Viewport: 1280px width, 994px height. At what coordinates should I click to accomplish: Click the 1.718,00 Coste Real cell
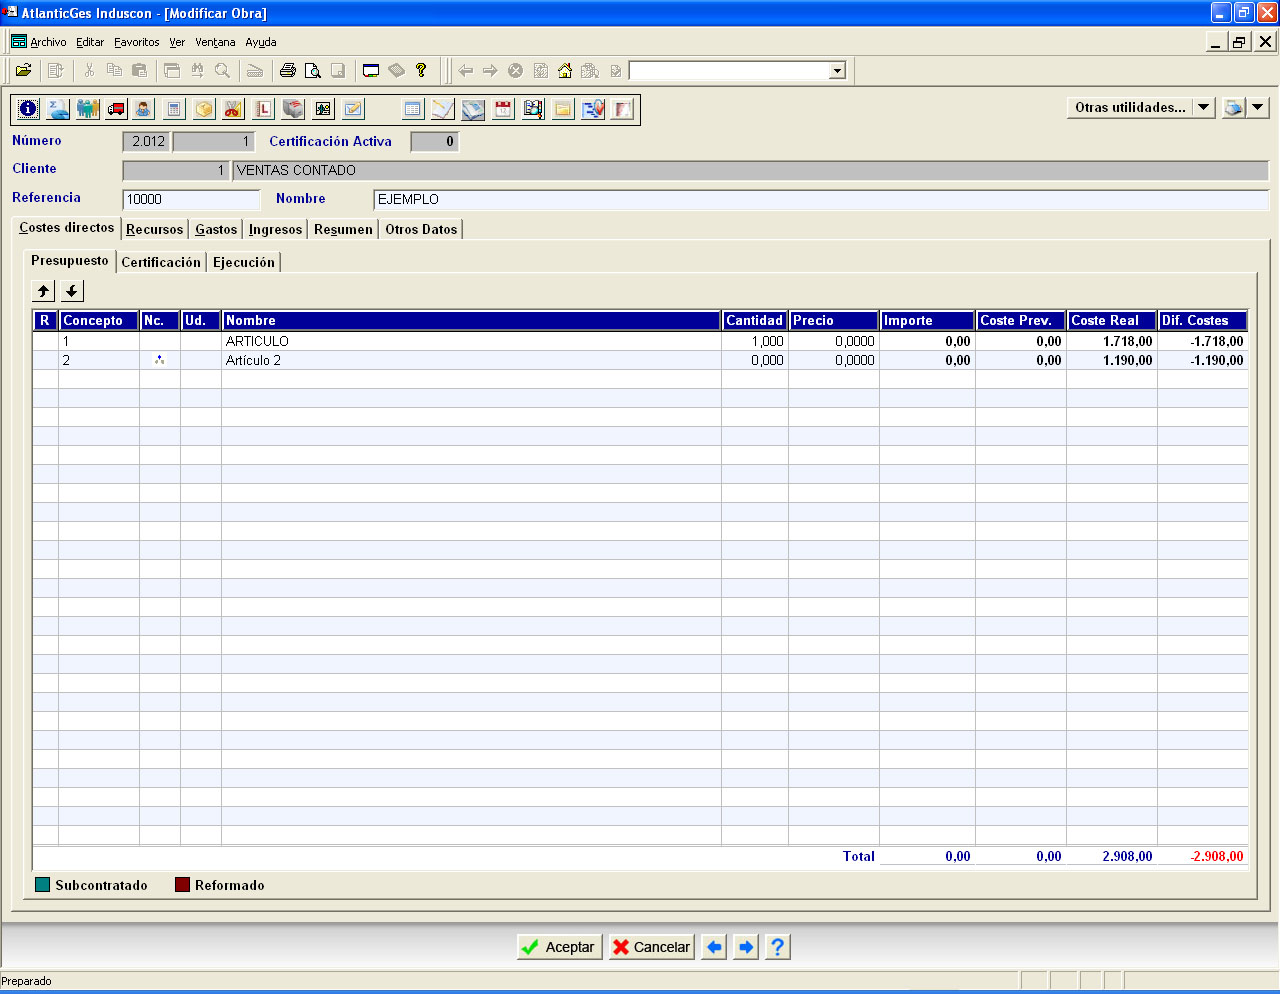pyautogui.click(x=1111, y=341)
